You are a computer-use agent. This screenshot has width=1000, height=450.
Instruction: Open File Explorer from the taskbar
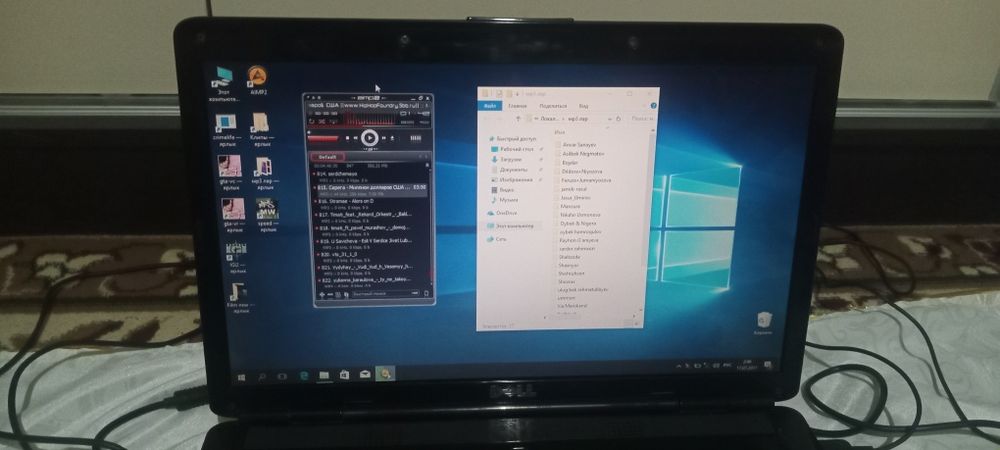tap(324, 375)
